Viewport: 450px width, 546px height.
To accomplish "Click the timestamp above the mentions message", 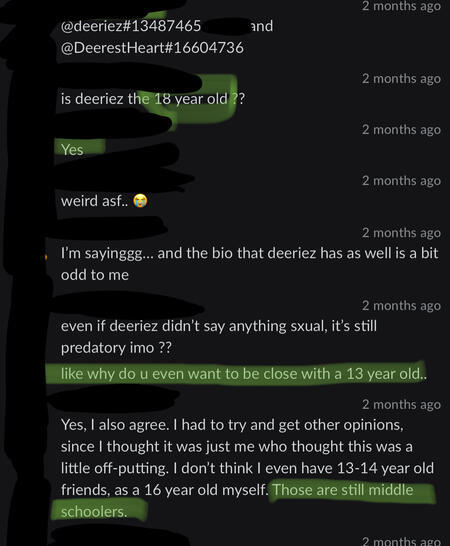I will pos(401,6).
